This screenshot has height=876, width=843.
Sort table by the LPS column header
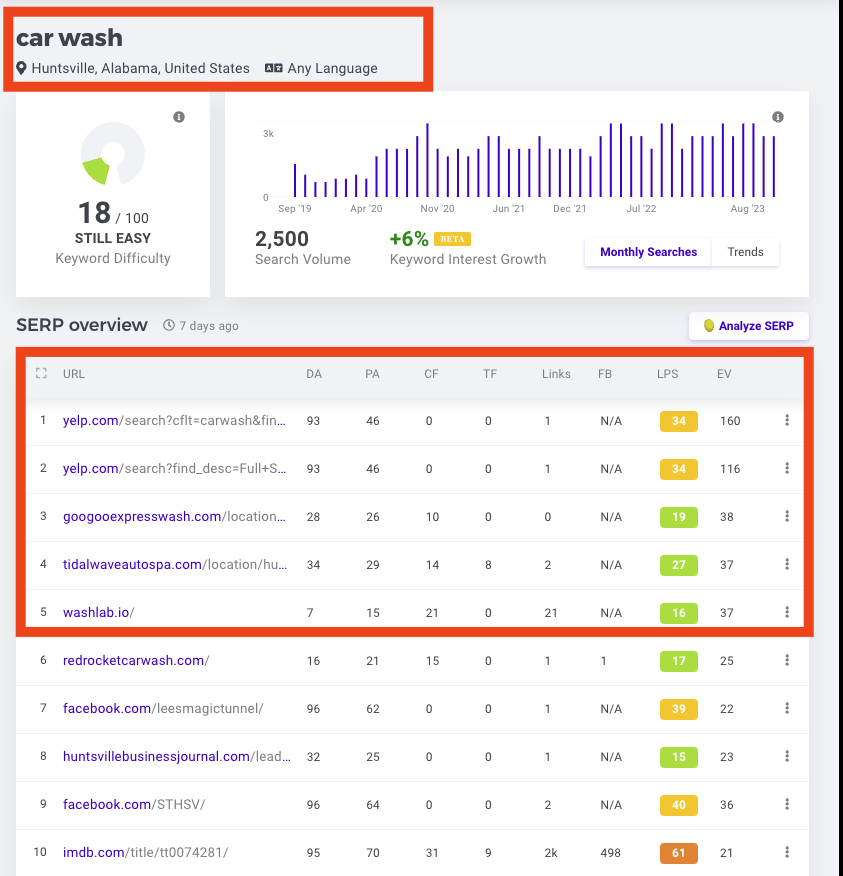(x=667, y=374)
